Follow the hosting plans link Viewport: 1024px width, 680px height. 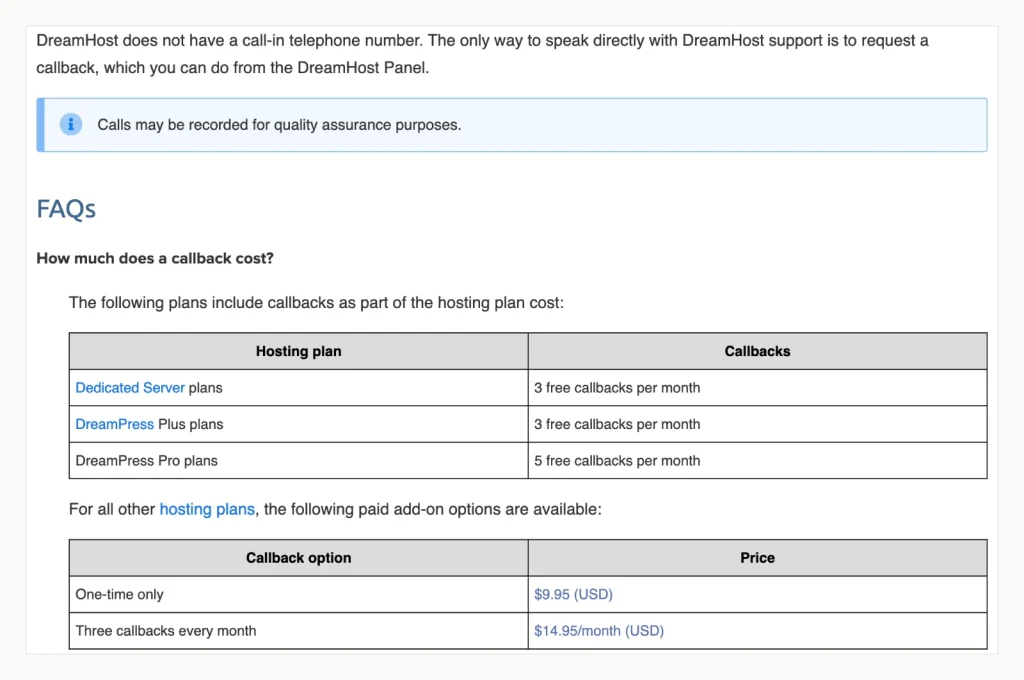[x=207, y=509]
